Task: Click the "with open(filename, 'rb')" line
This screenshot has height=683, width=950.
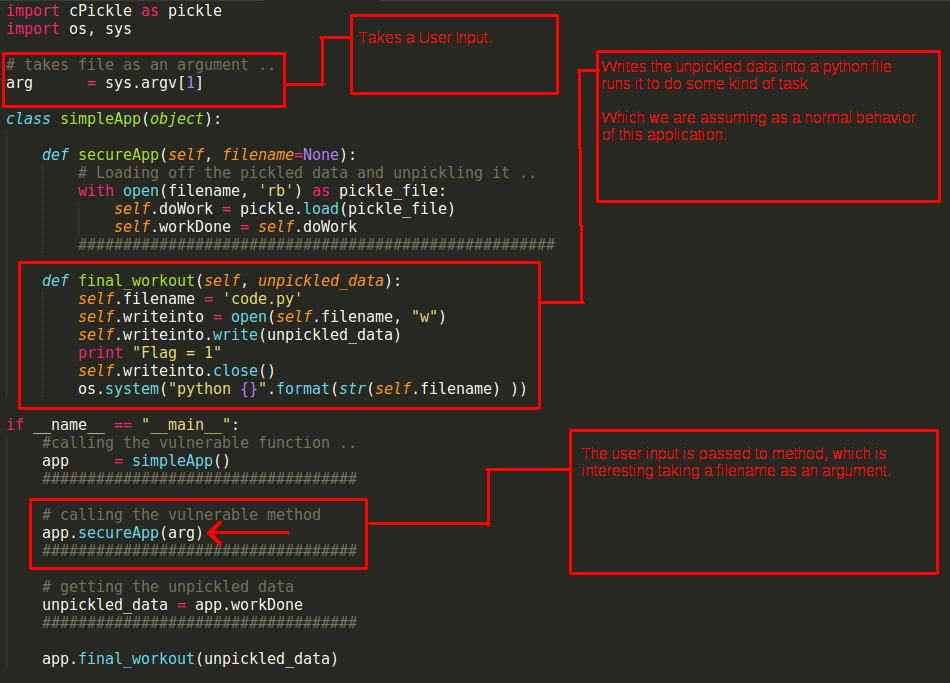Action: click(262, 191)
